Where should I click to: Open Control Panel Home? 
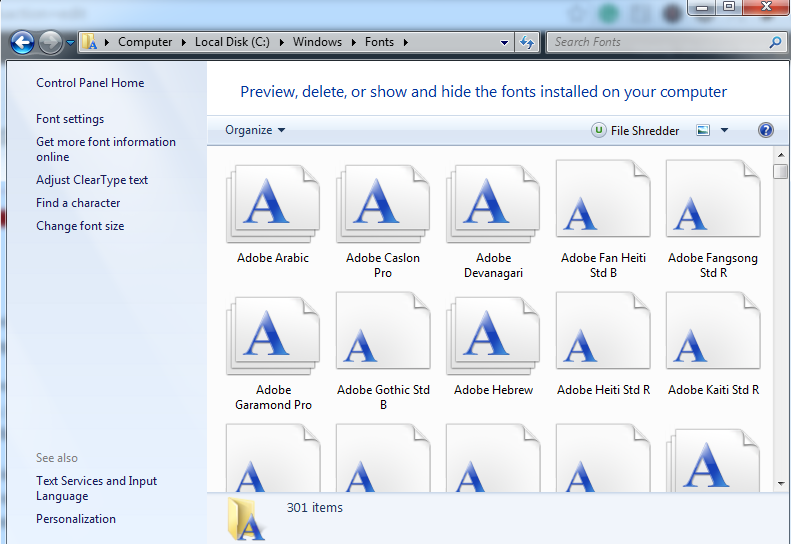(90, 83)
